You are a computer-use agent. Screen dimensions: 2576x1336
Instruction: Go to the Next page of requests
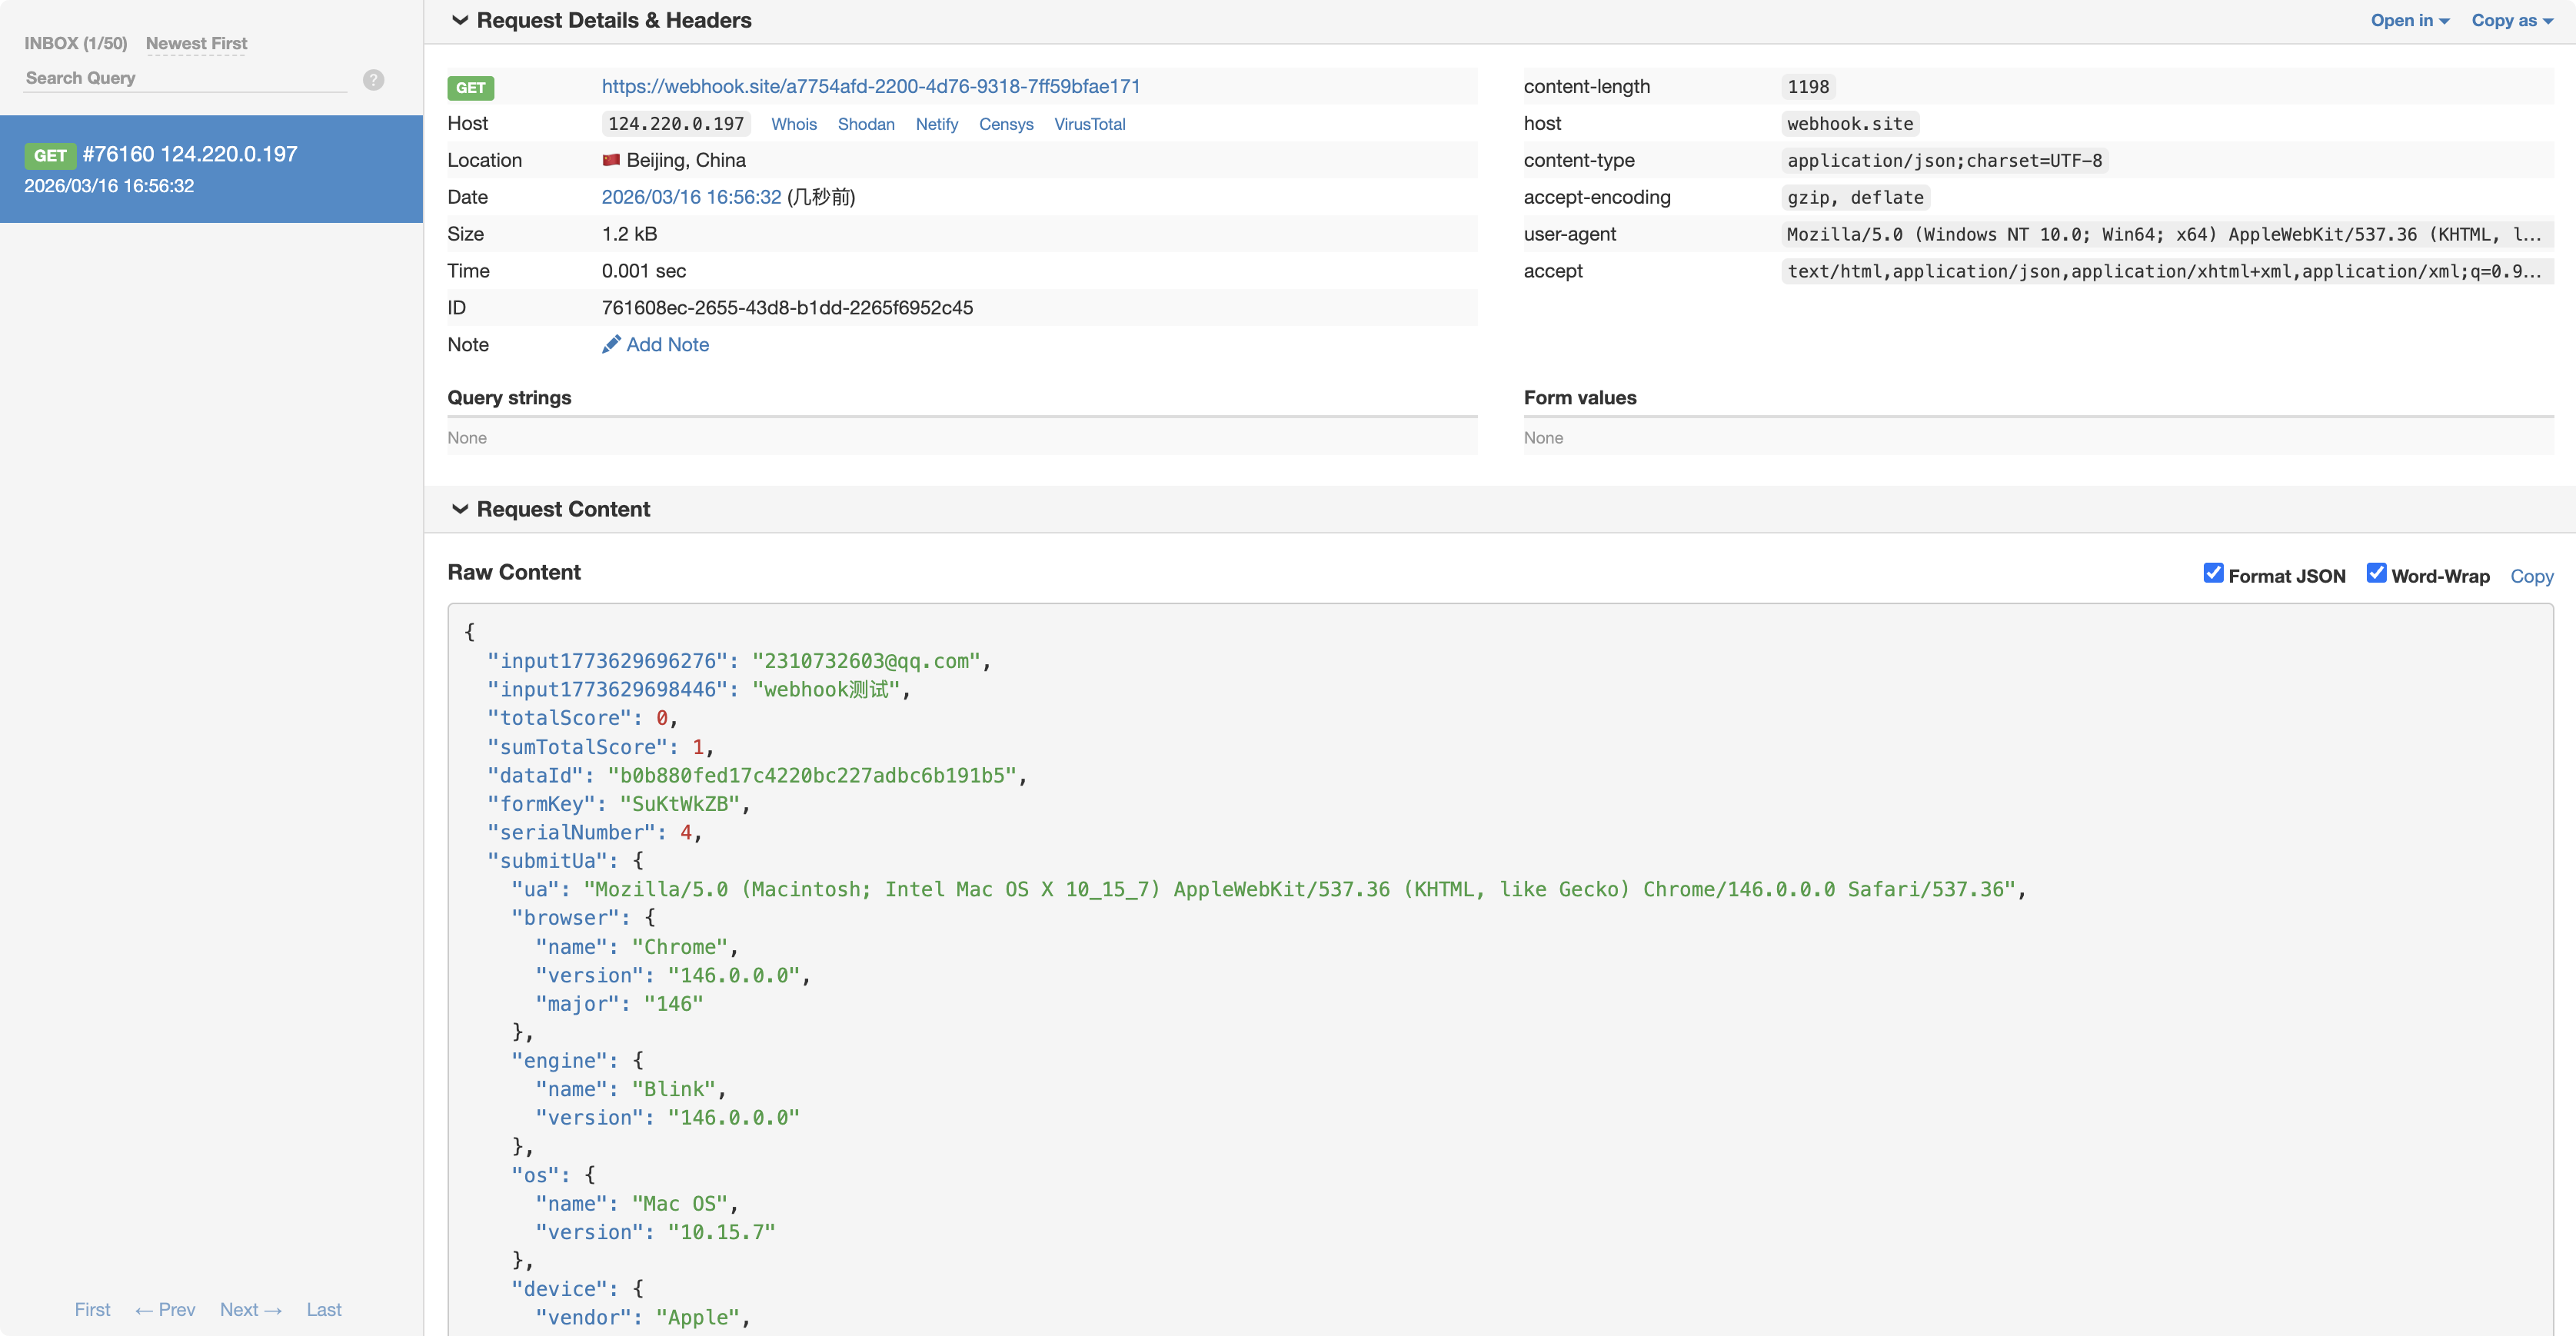[251, 1309]
